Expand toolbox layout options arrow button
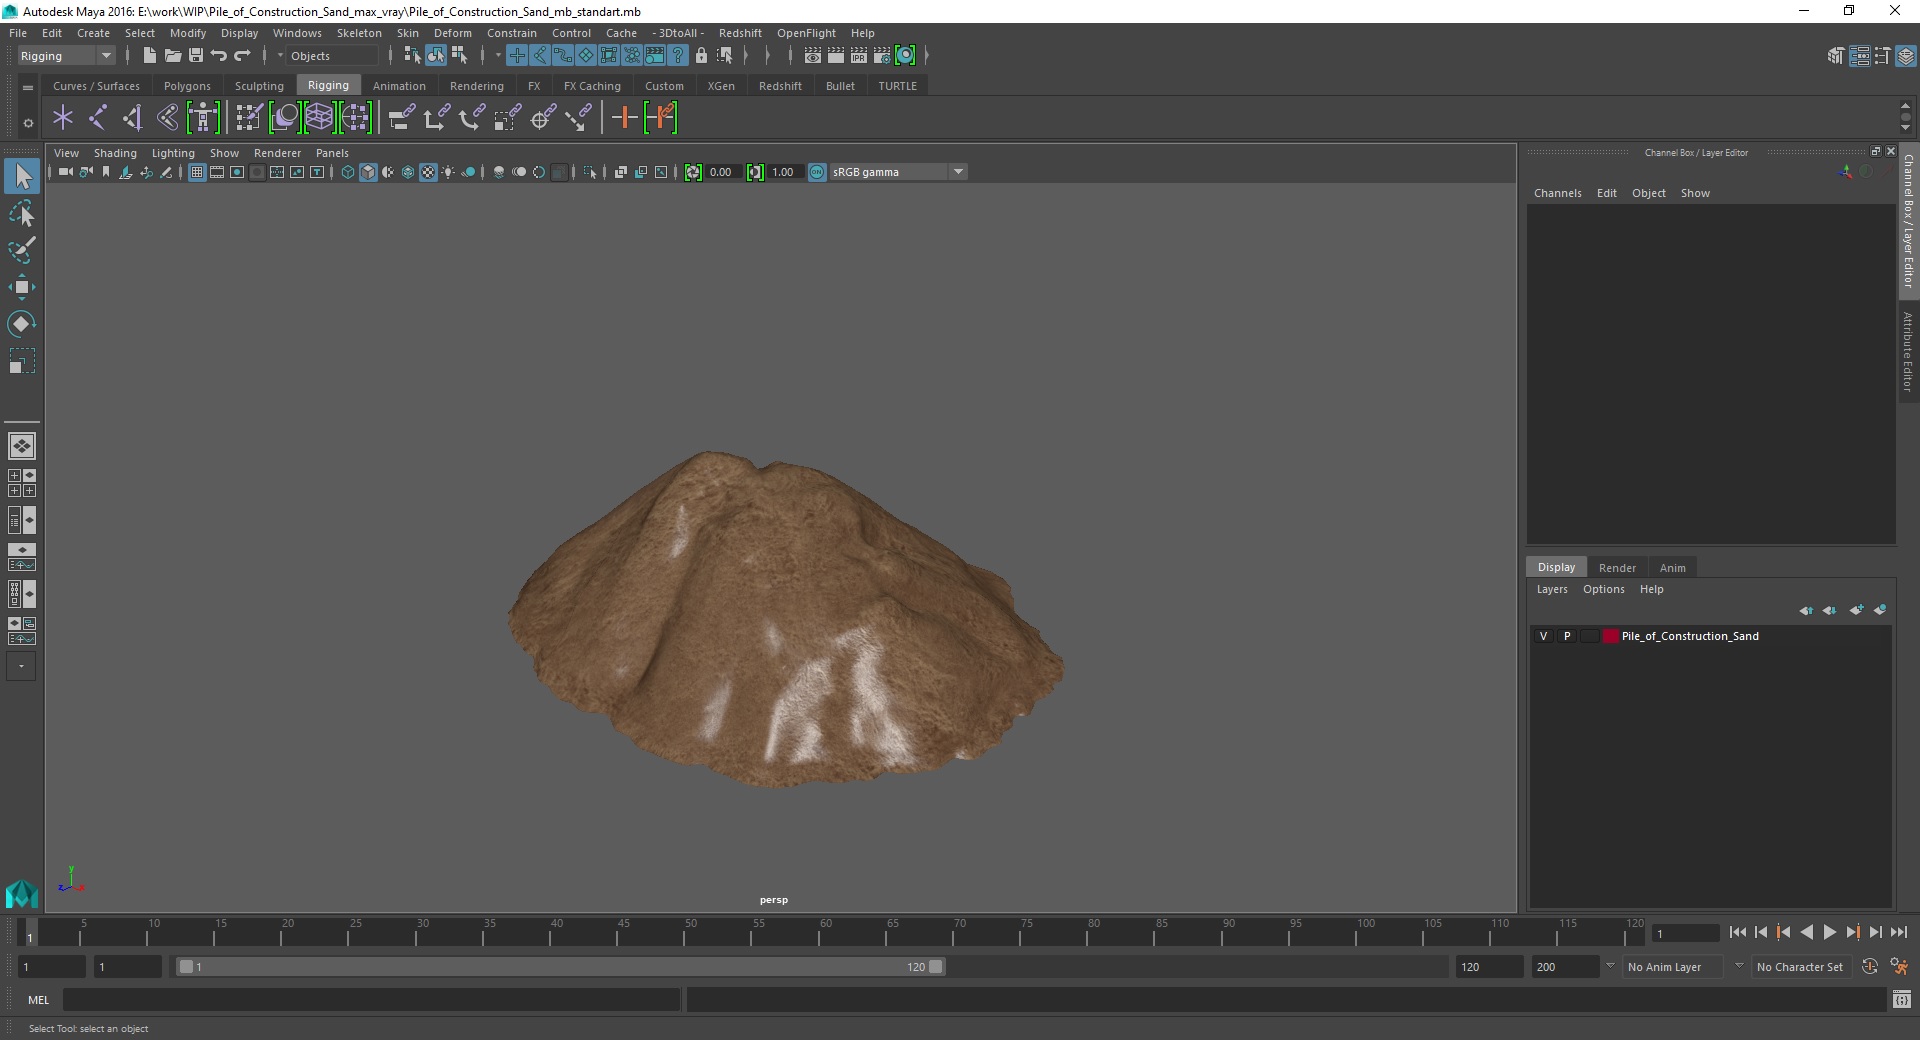Screen dimensions: 1920x1040 coord(21,666)
